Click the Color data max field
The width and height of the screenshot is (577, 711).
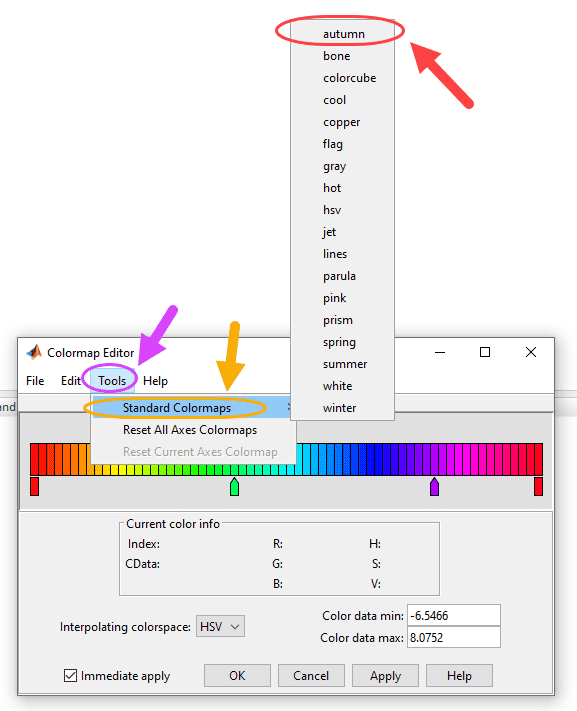click(x=454, y=637)
